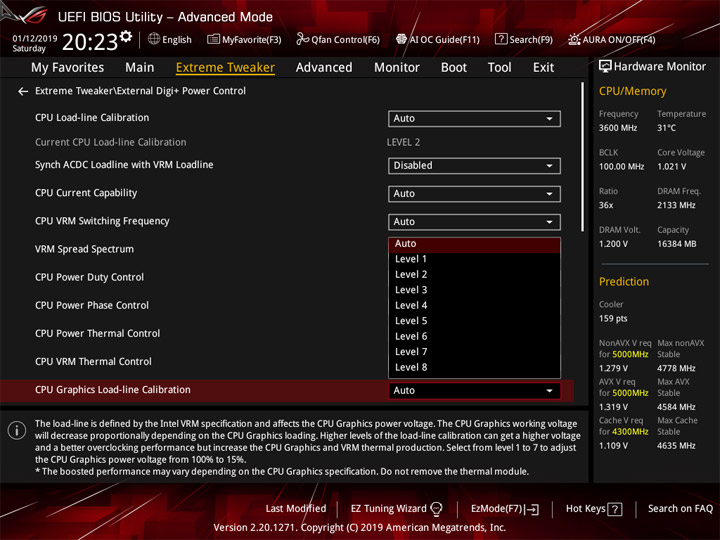Launch AI OC Guide(F11)
The height and width of the screenshot is (540, 720).
pyautogui.click(x=438, y=39)
